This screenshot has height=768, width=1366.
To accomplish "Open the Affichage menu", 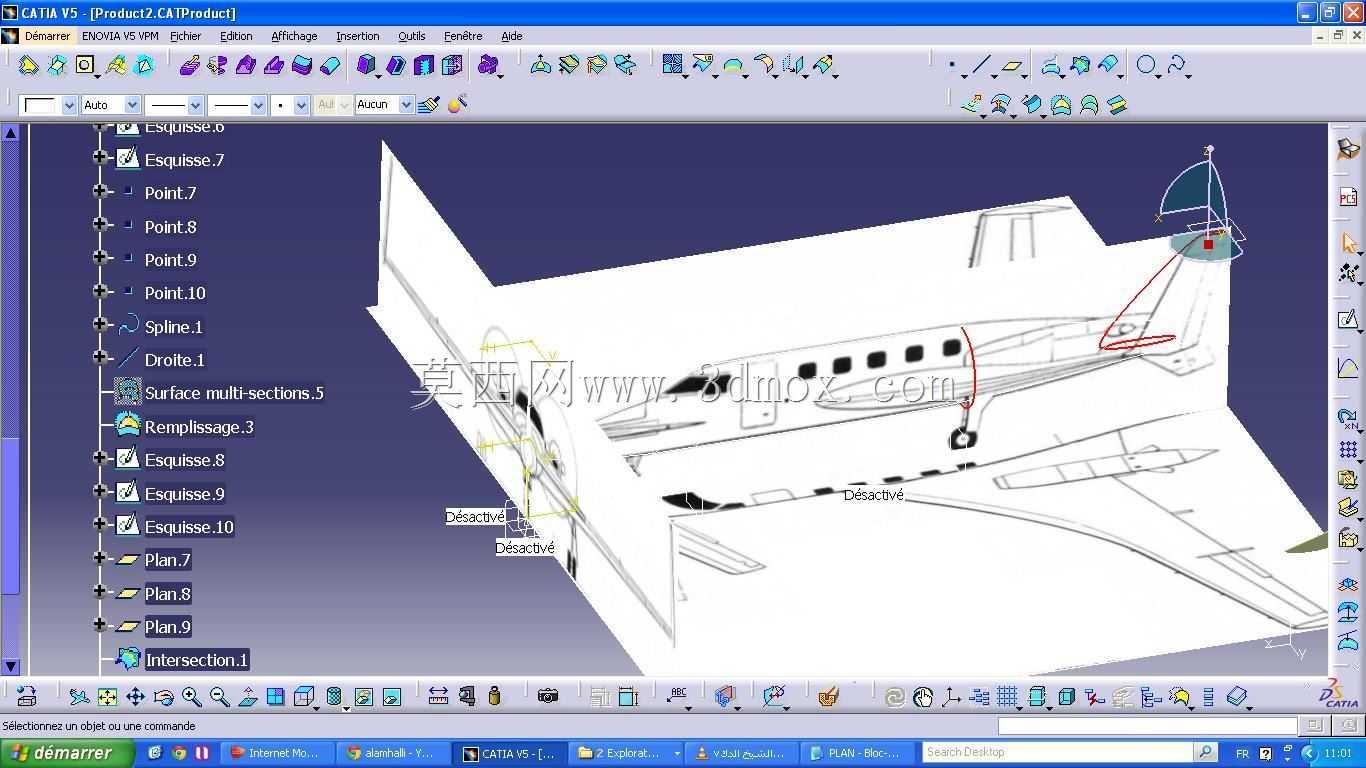I will pos(294,36).
